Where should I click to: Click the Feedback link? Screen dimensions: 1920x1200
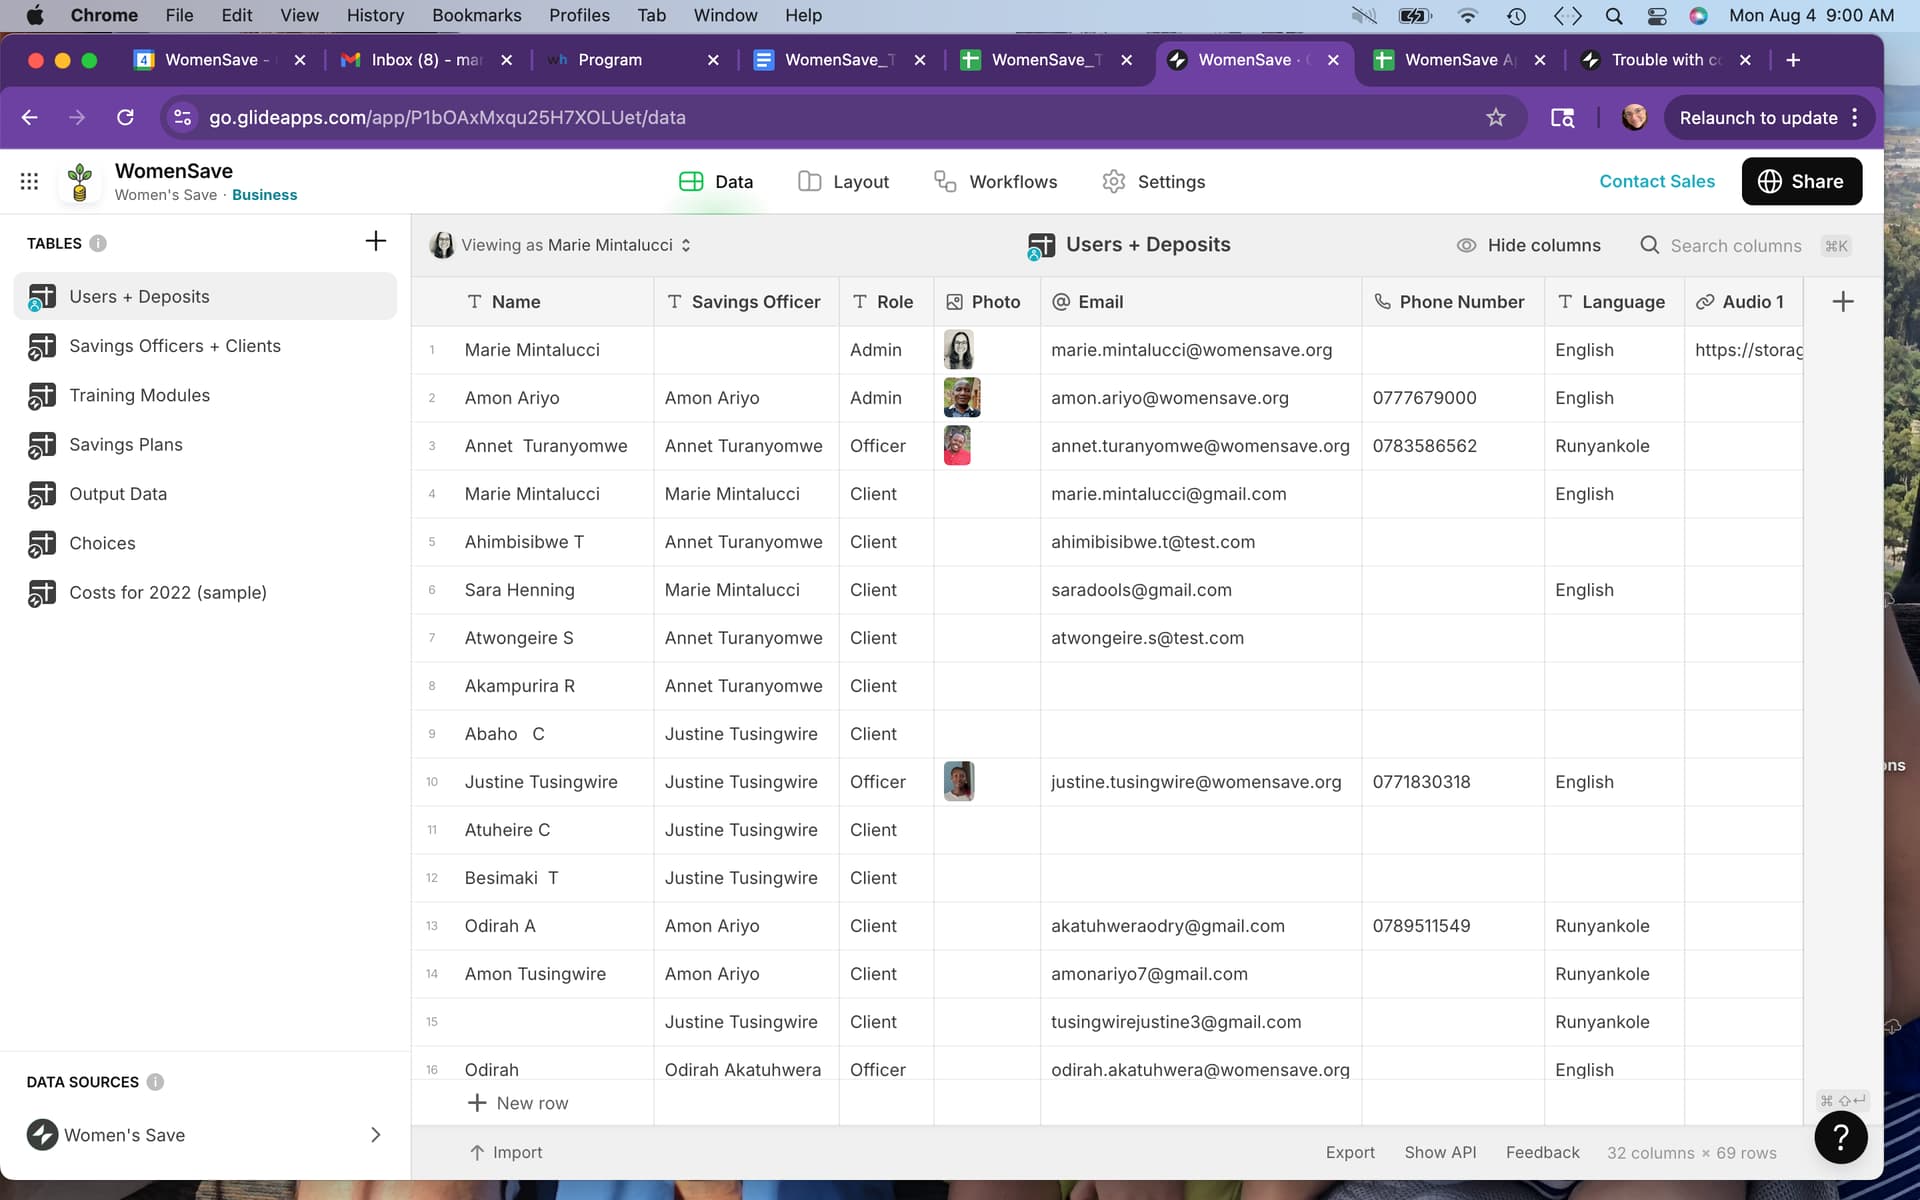pyautogui.click(x=1543, y=1153)
